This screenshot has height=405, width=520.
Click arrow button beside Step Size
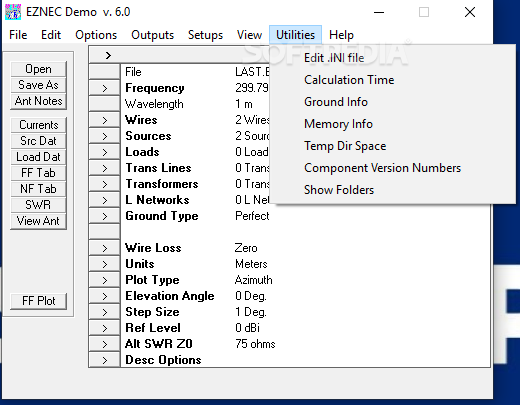click(x=105, y=312)
